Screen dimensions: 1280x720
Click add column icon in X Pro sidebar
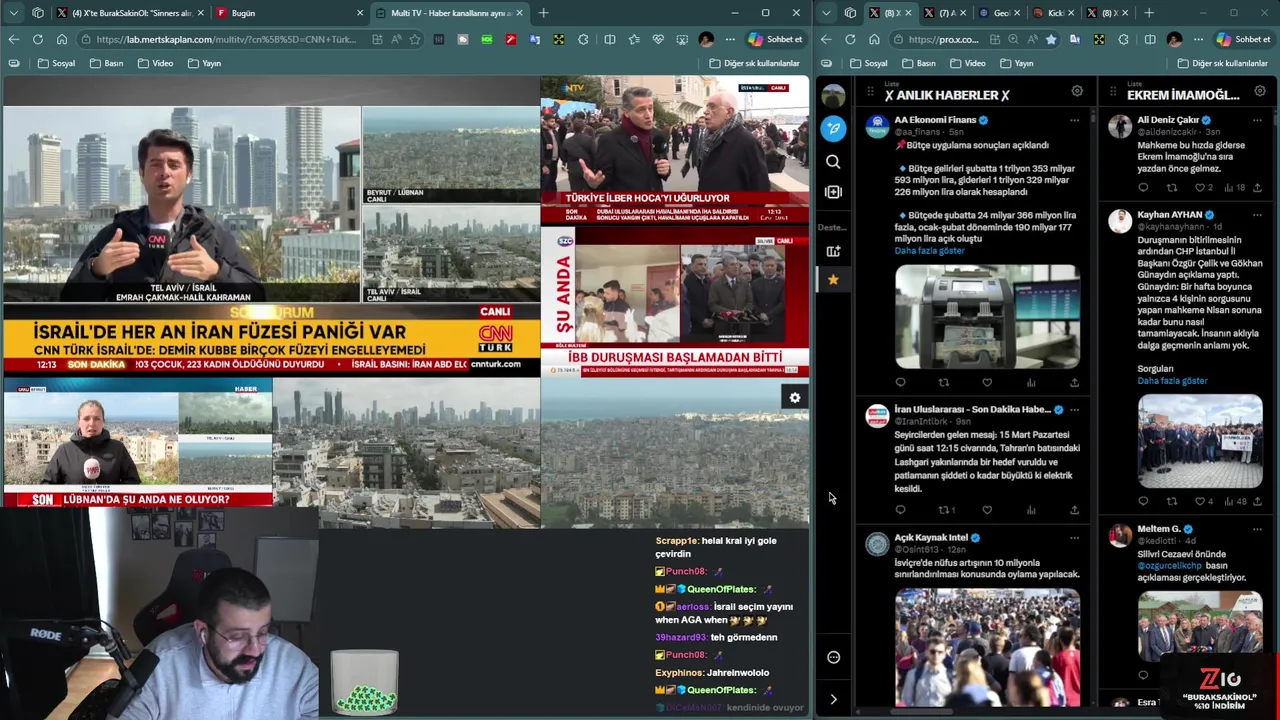pos(833,192)
